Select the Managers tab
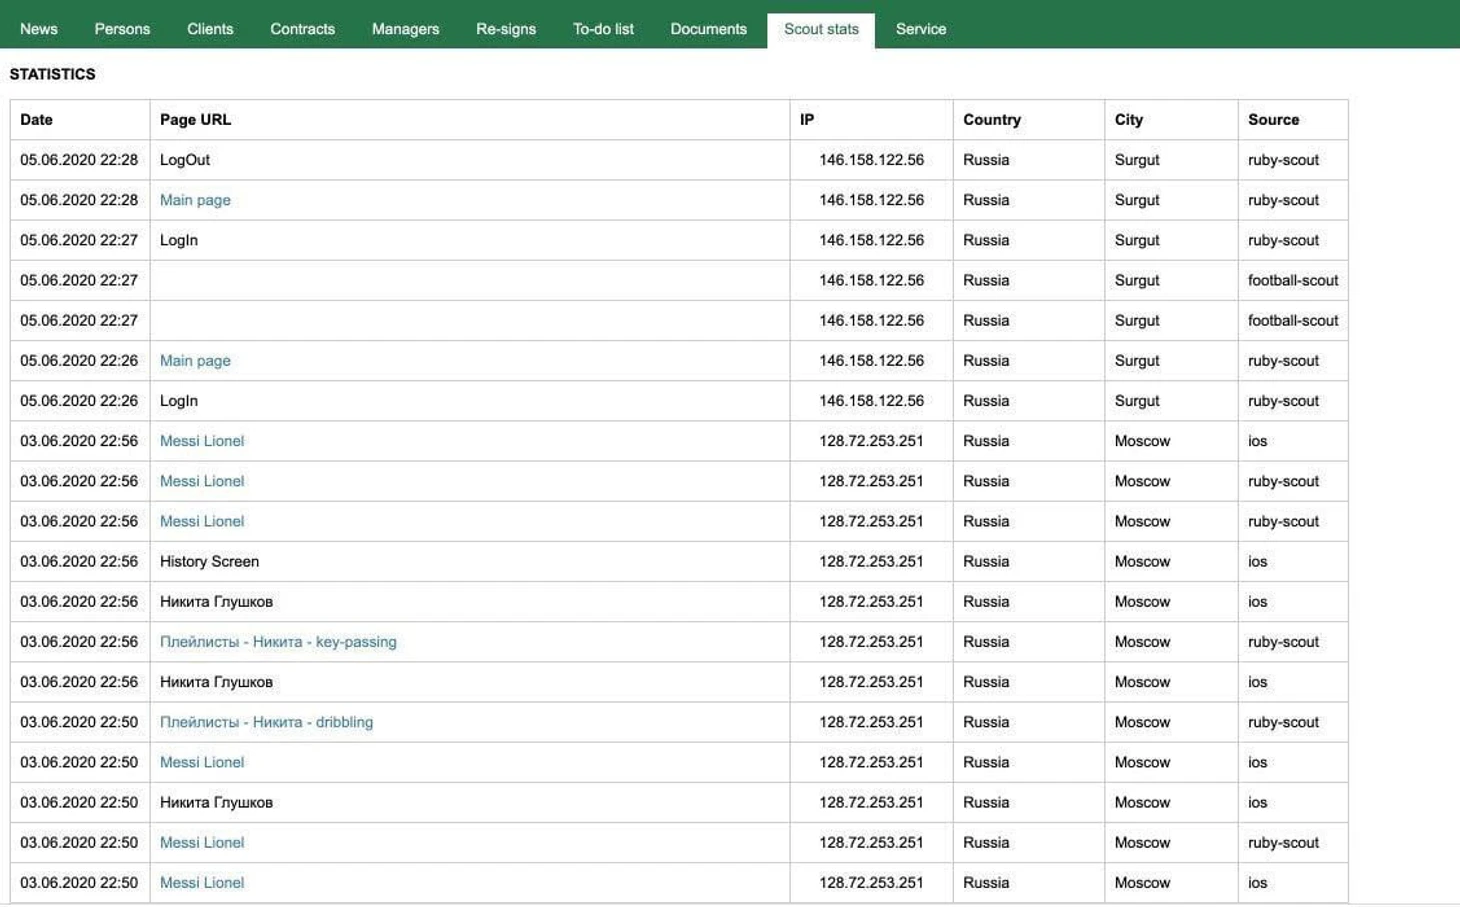The height and width of the screenshot is (907, 1460). [x=405, y=29]
